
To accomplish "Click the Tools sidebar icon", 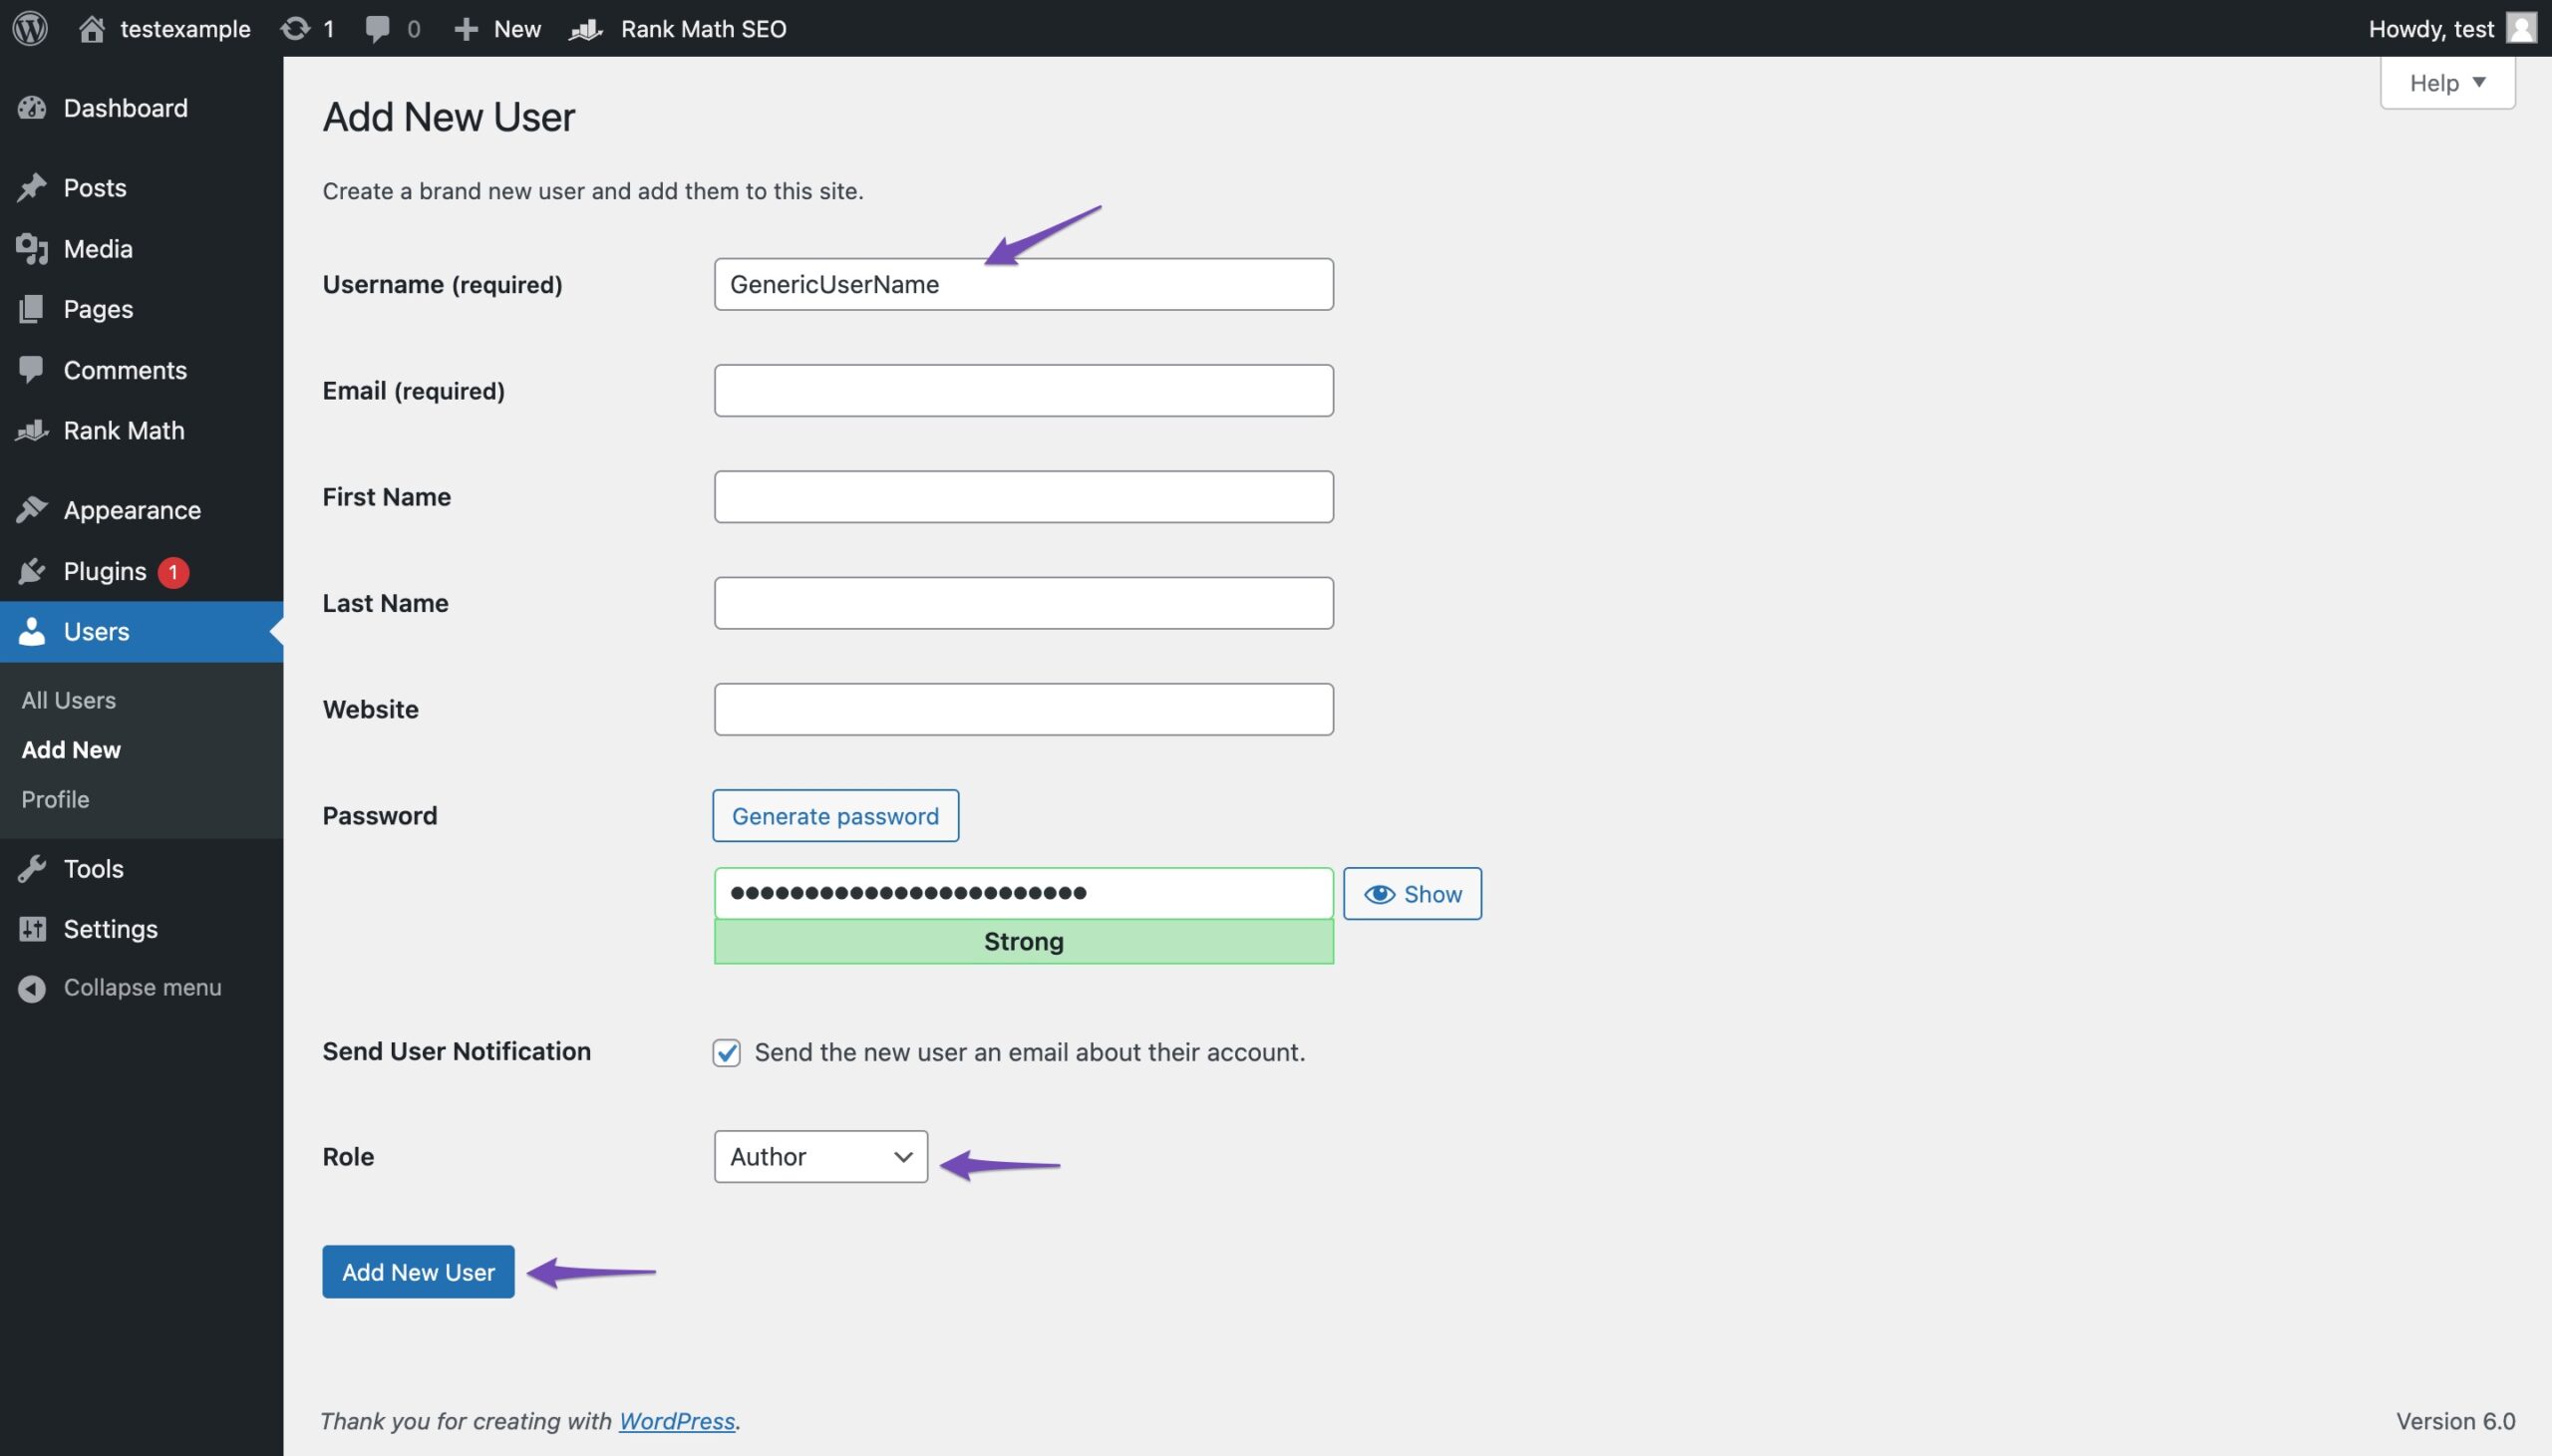I will coord(32,867).
